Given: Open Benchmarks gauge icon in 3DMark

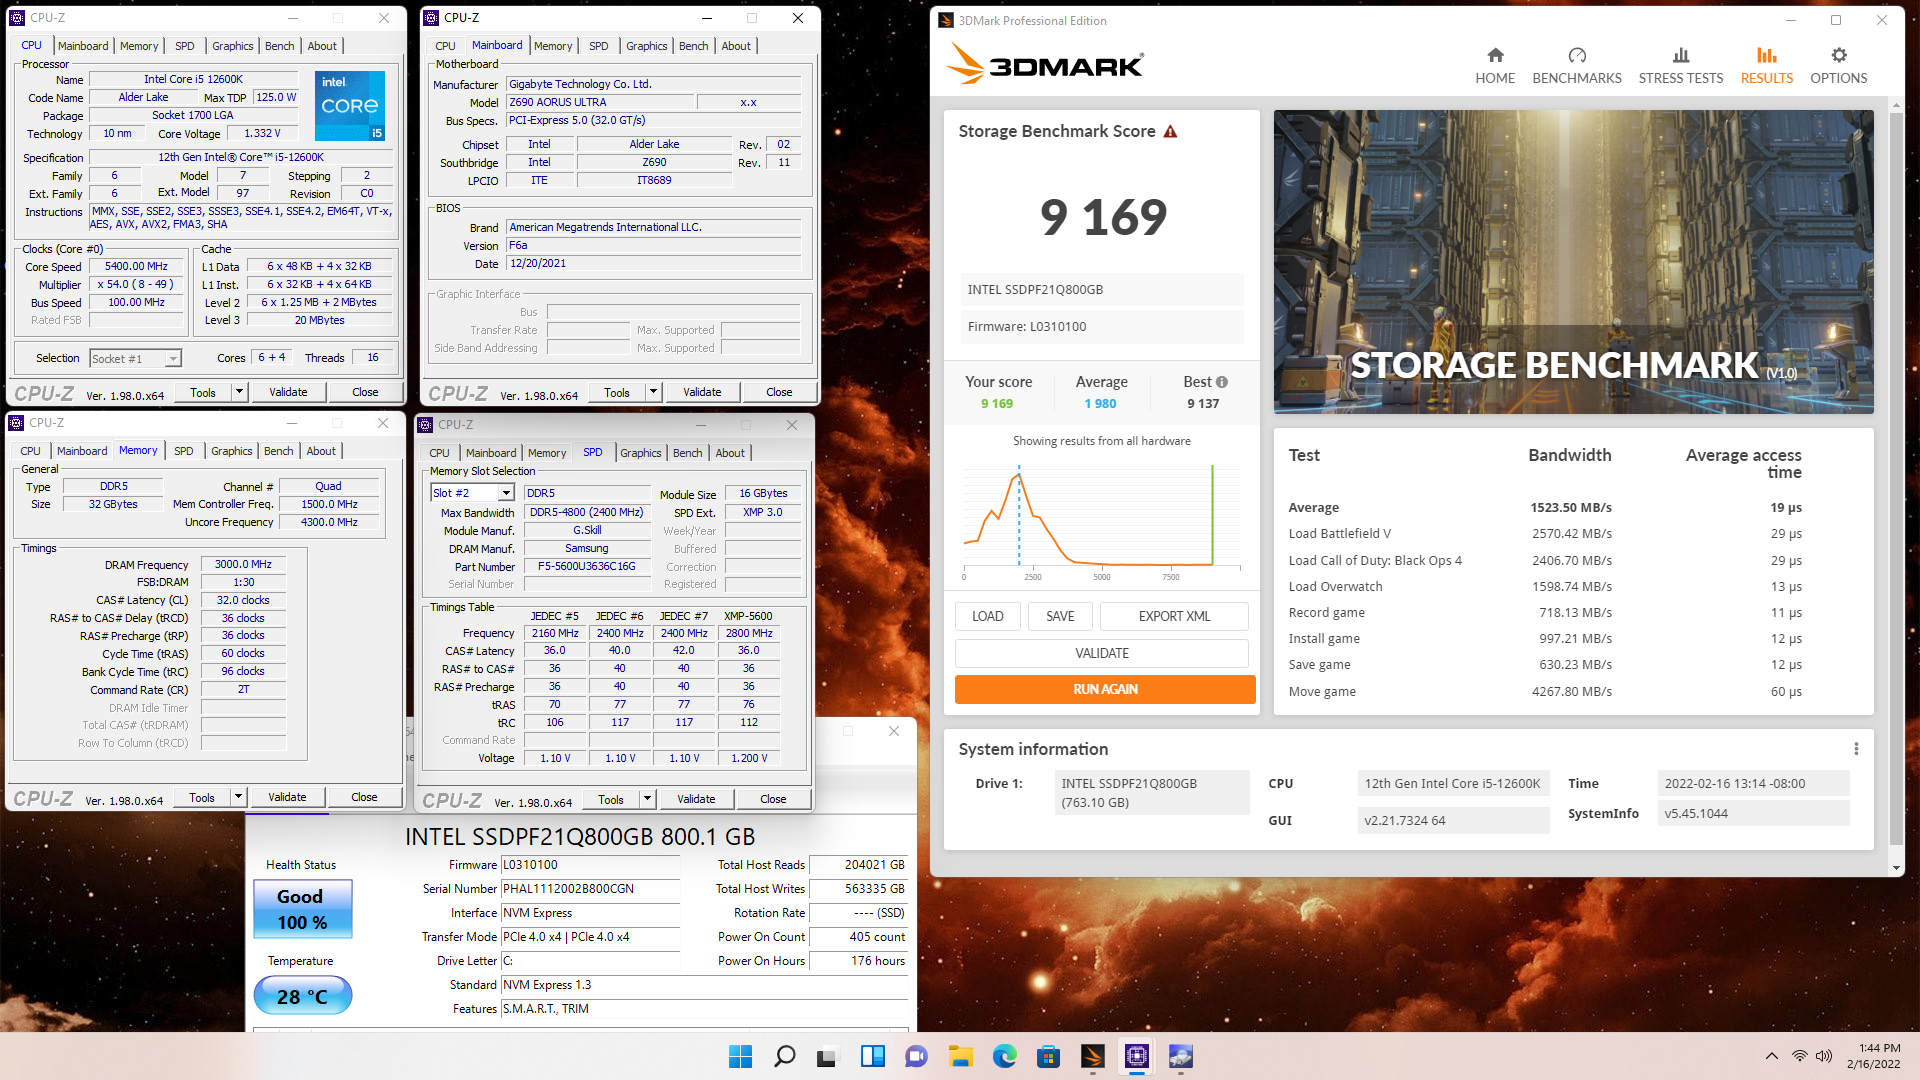Looking at the screenshot, I should (1577, 55).
